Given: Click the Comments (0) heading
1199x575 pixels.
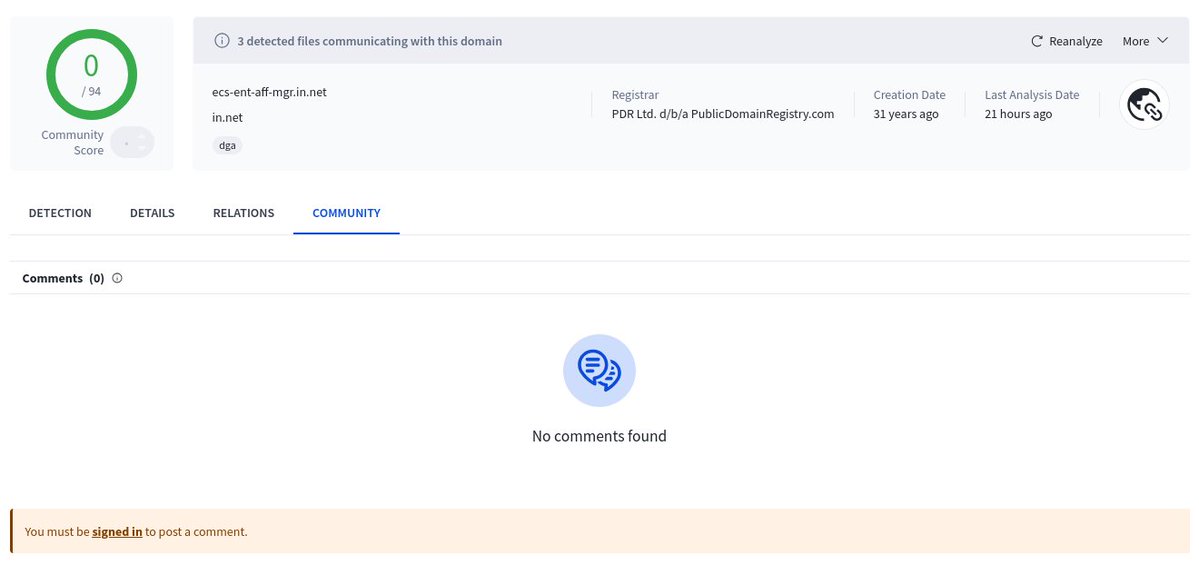Looking at the screenshot, I should [63, 278].
